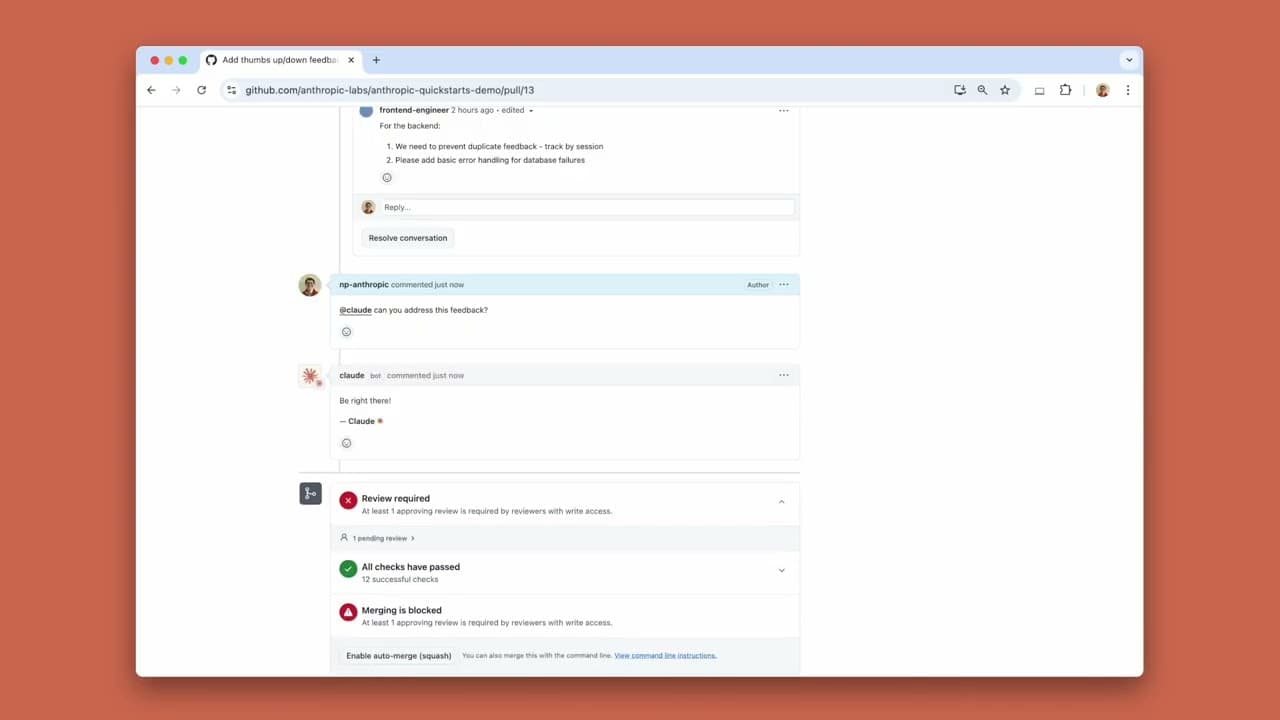Close the 'Add thumbs up/down feedback' tab
The image size is (1280, 720).
tap(351, 60)
